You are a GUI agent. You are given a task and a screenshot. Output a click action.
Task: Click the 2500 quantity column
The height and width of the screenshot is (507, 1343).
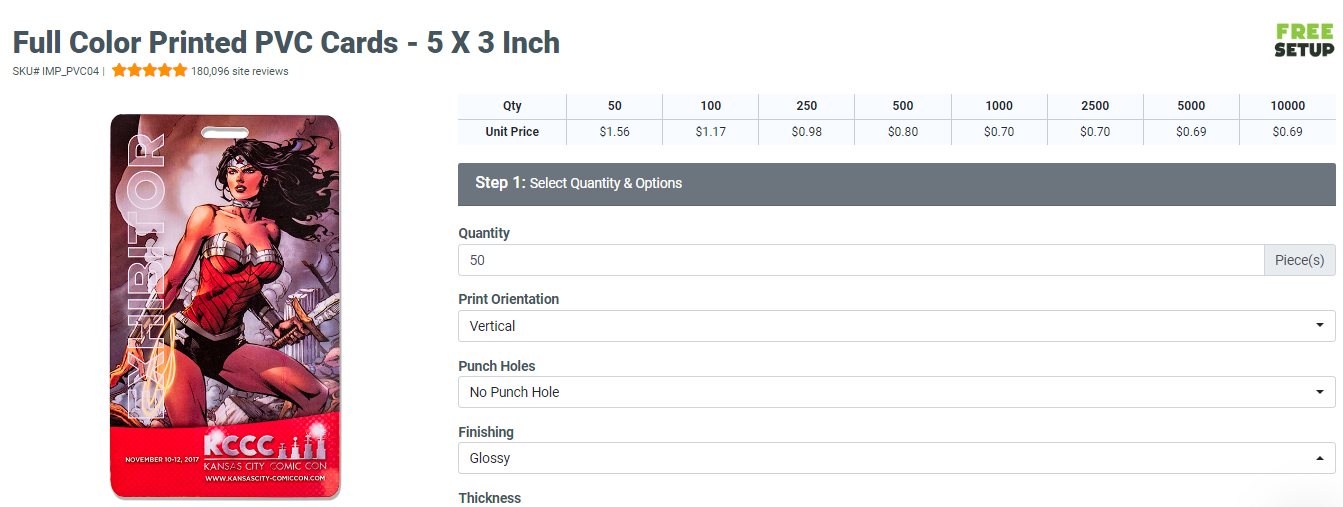pos(1094,106)
